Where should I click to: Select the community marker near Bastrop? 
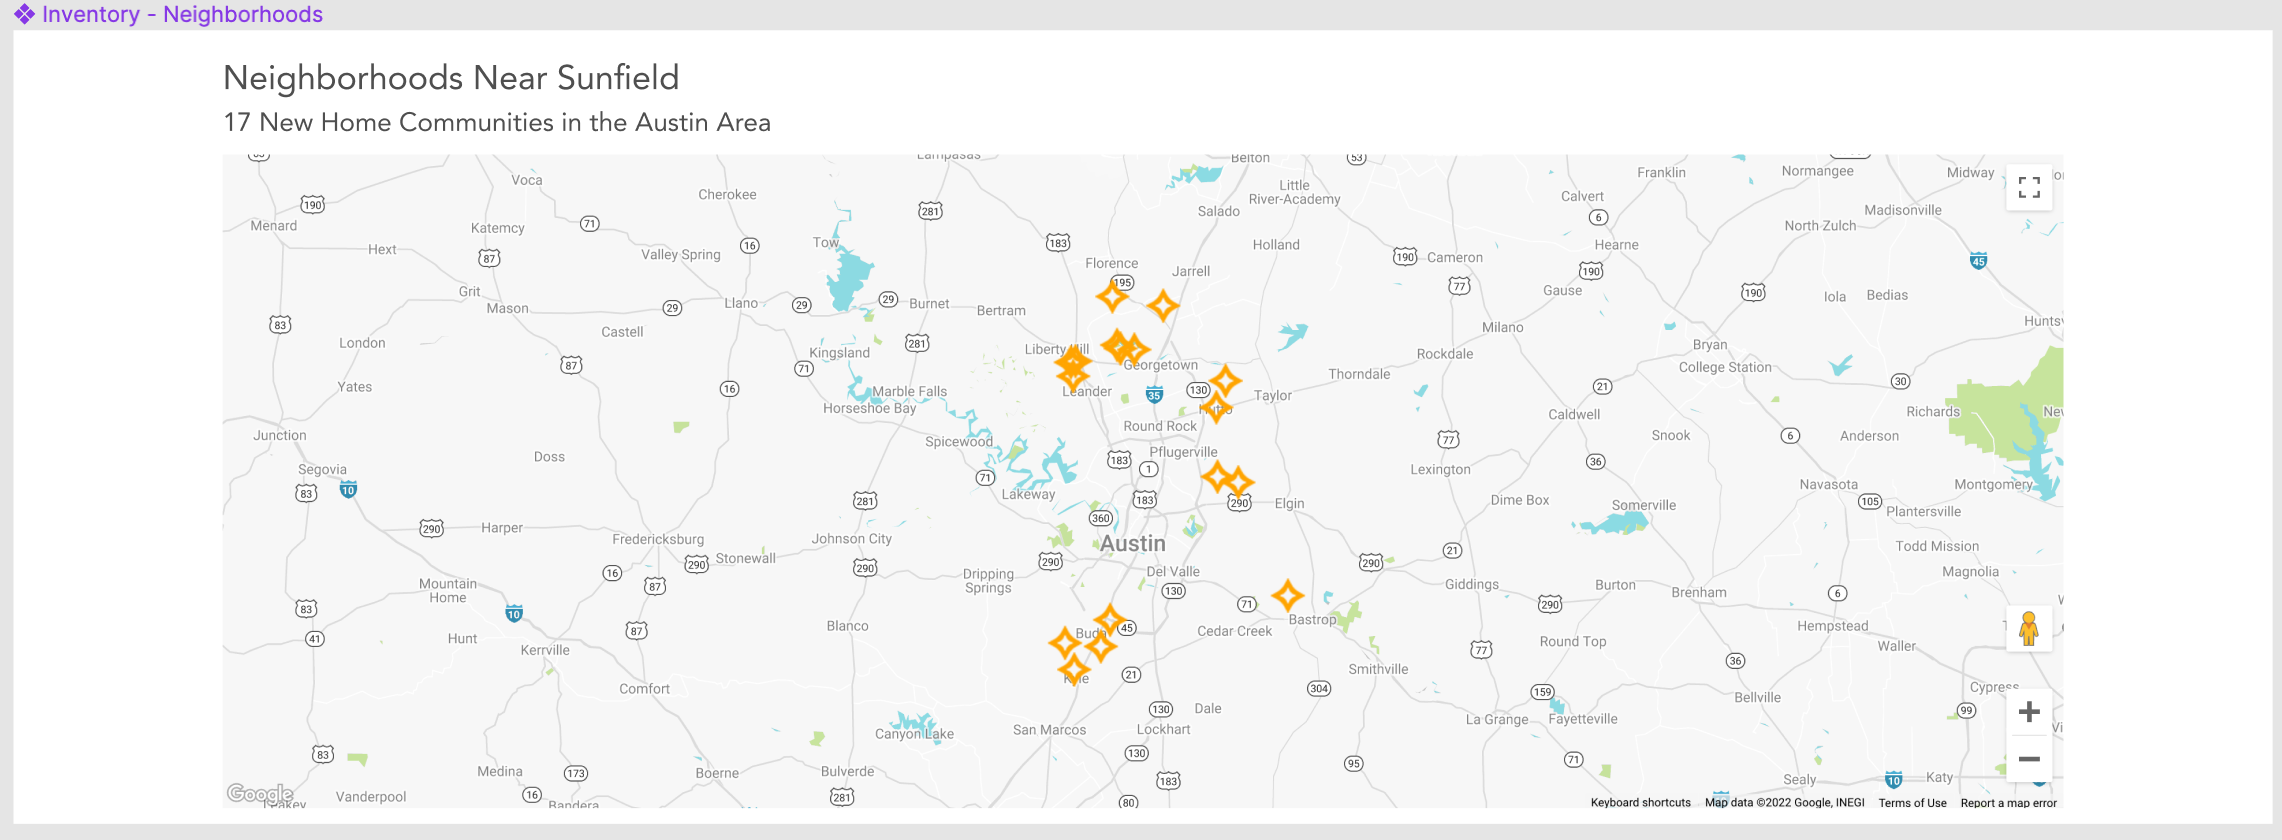1287,595
